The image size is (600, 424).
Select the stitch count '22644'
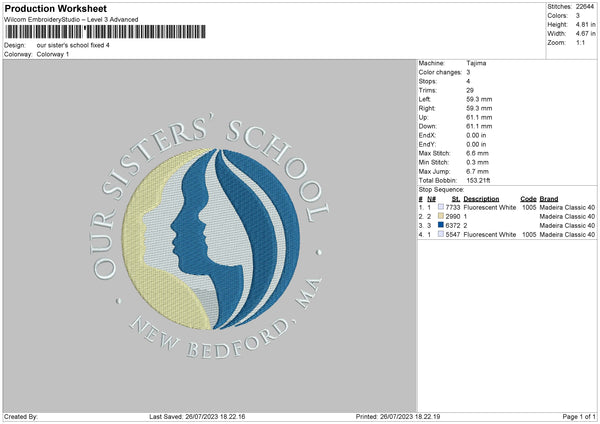click(x=585, y=7)
